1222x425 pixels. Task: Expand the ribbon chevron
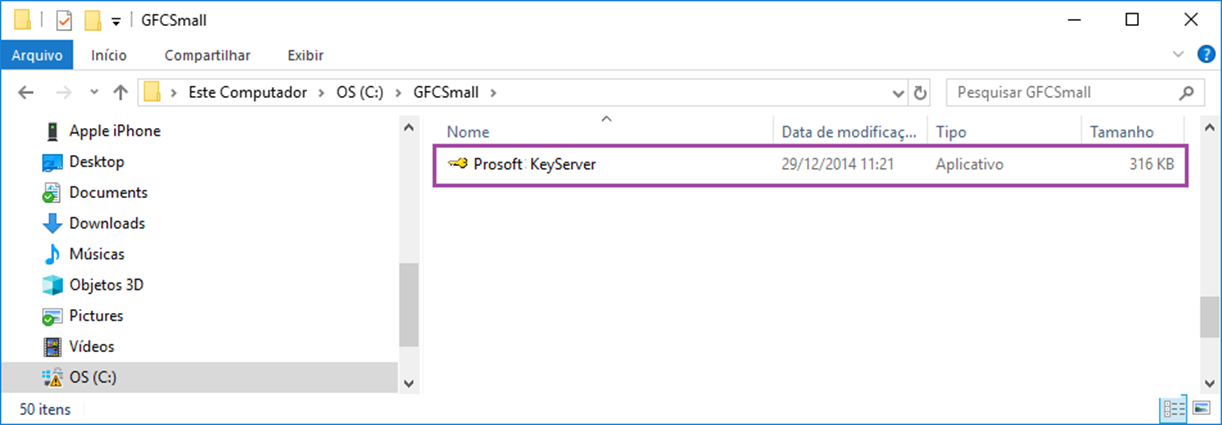point(1177,55)
